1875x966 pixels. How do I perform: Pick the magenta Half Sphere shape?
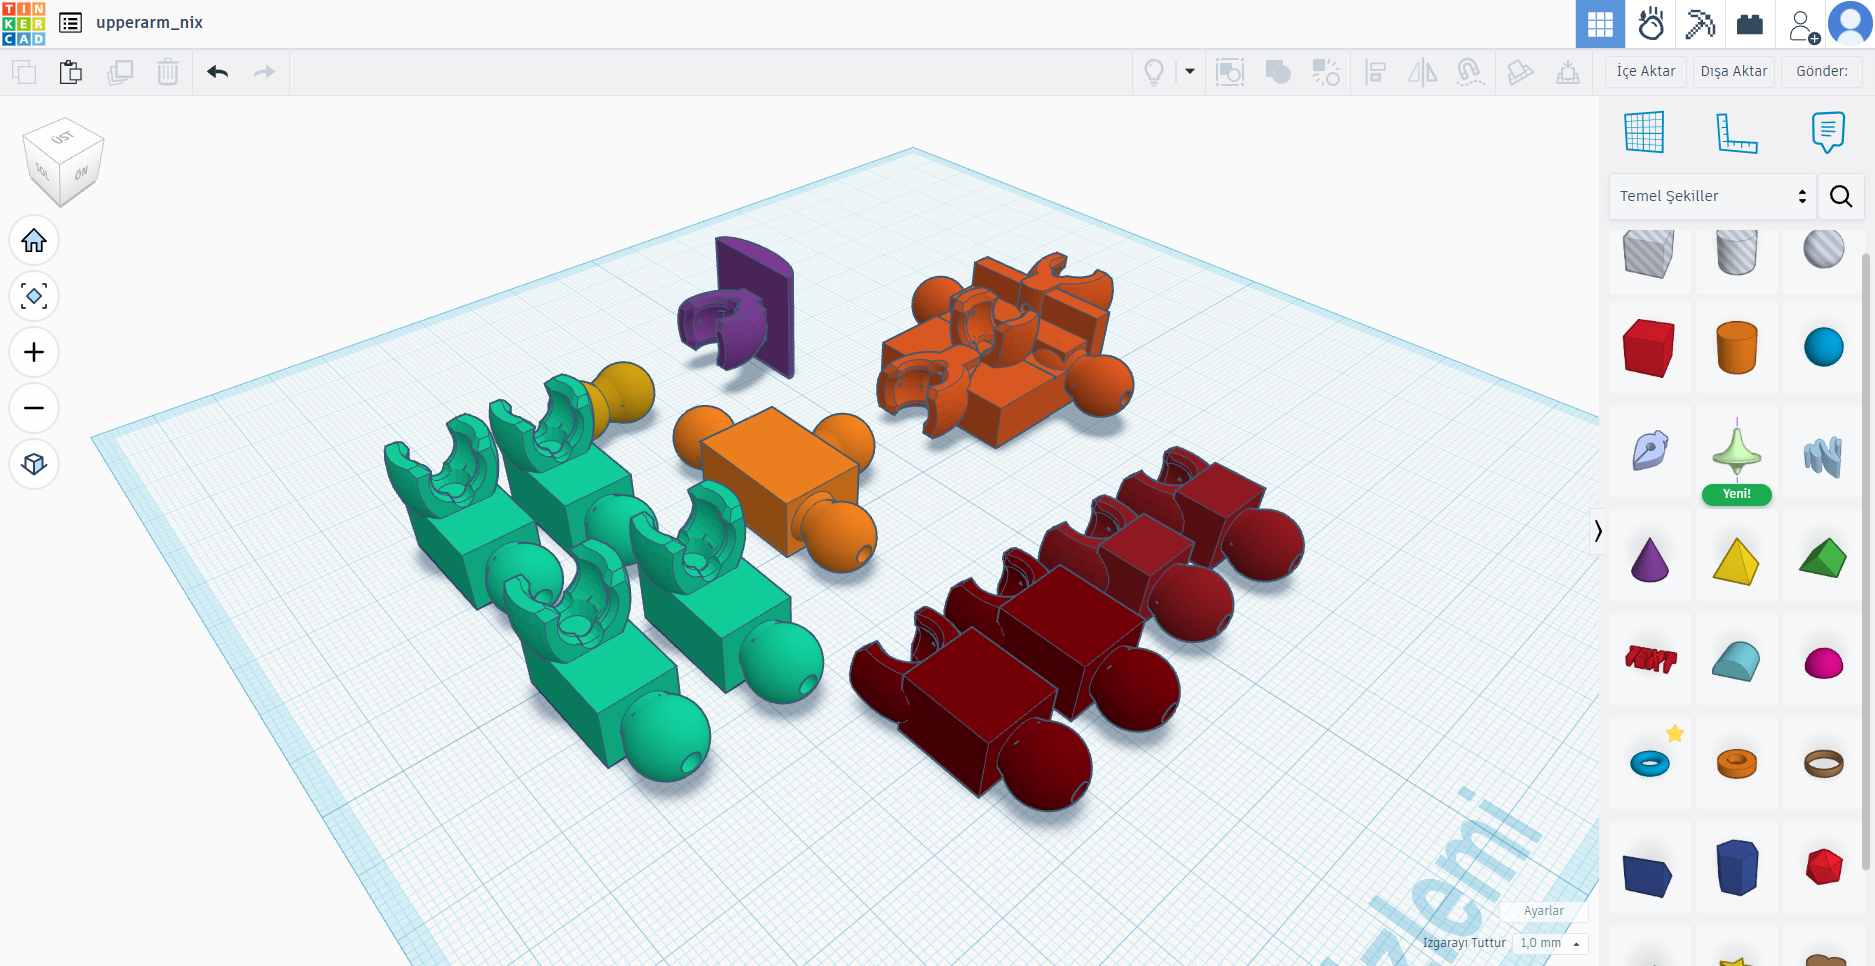[x=1824, y=663]
